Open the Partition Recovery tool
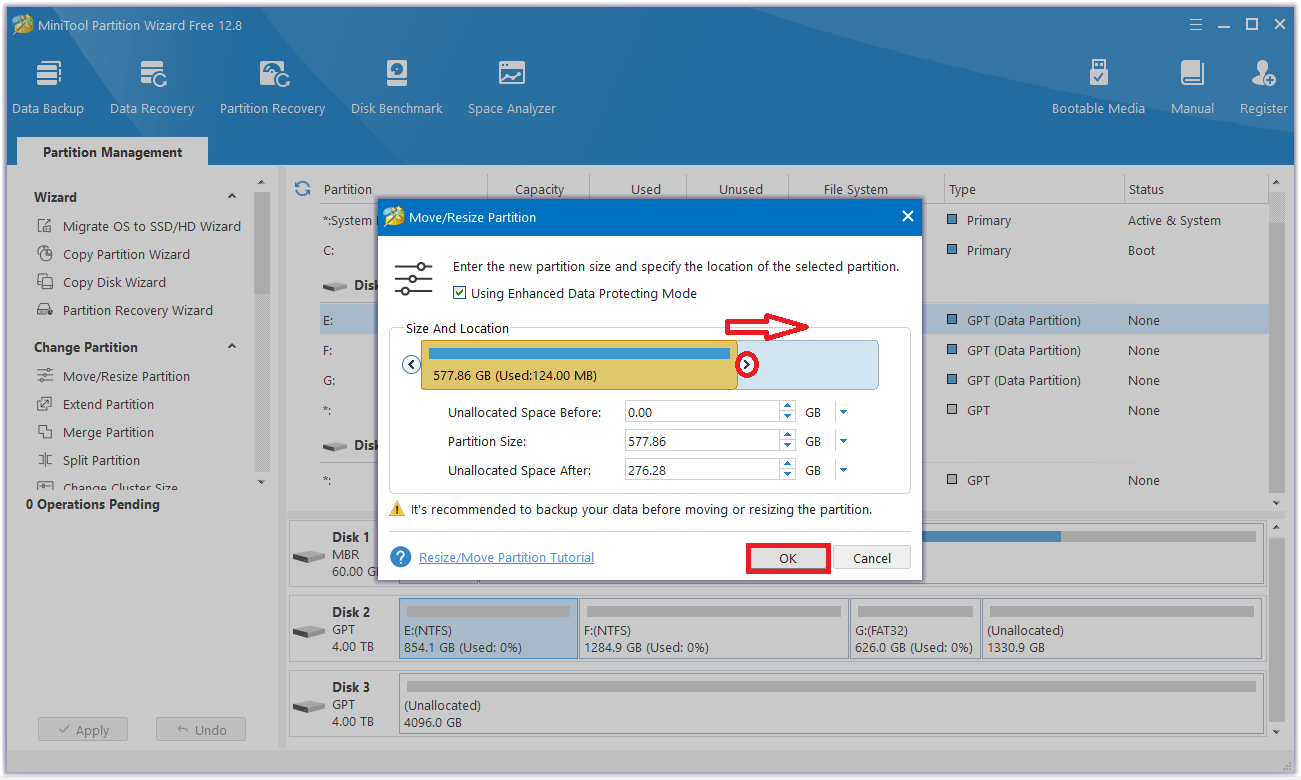 point(272,87)
